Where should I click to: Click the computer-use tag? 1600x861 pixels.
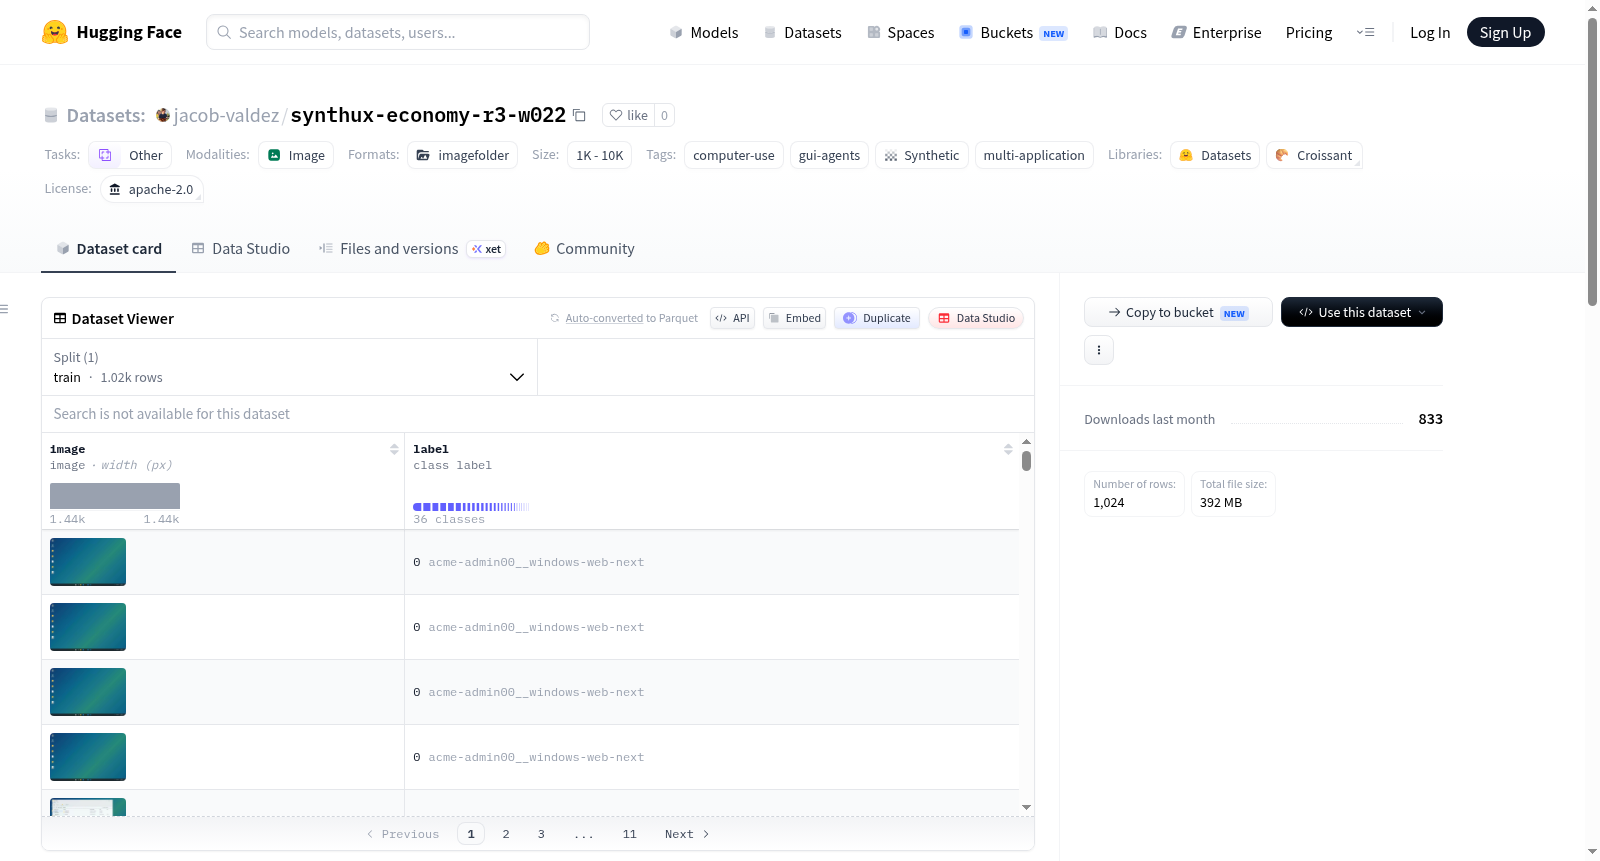[734, 155]
